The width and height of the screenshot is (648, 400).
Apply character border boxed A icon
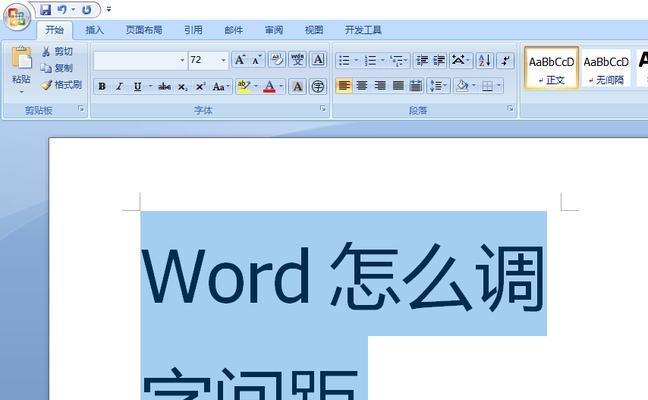[x=318, y=60]
